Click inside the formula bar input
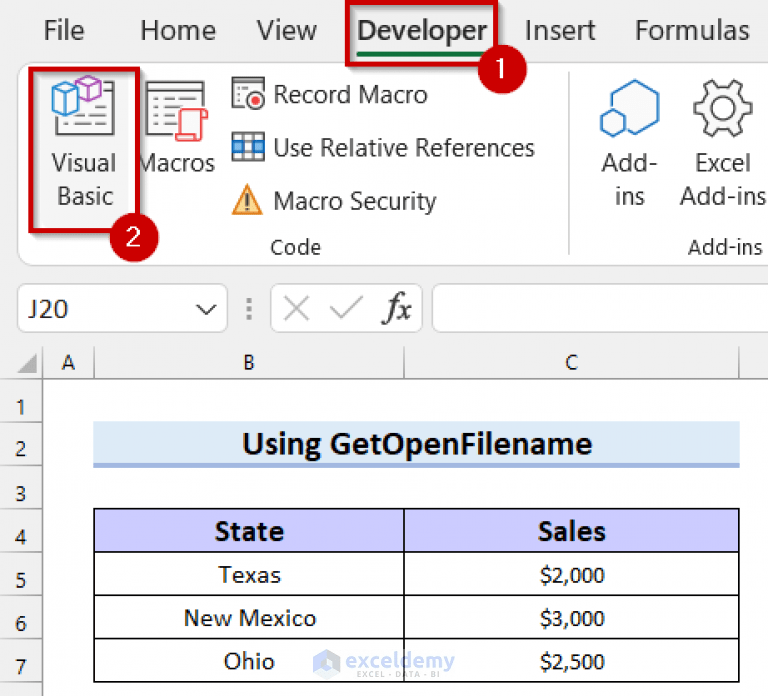 (600, 309)
